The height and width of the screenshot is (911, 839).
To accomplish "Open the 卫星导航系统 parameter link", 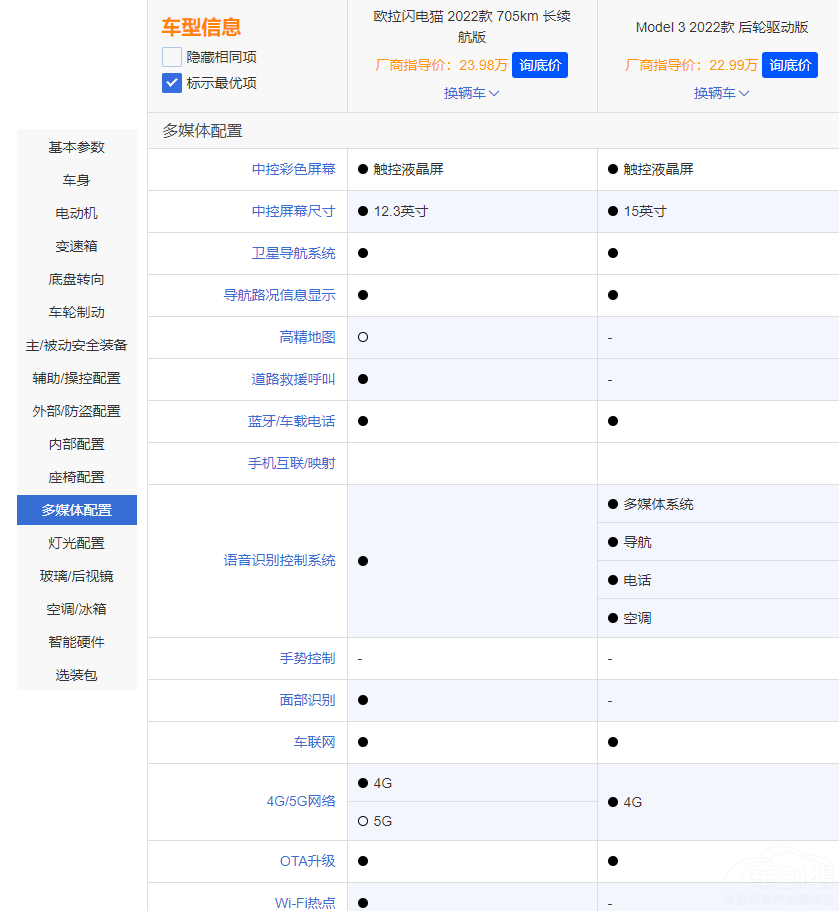I will coord(293,253).
